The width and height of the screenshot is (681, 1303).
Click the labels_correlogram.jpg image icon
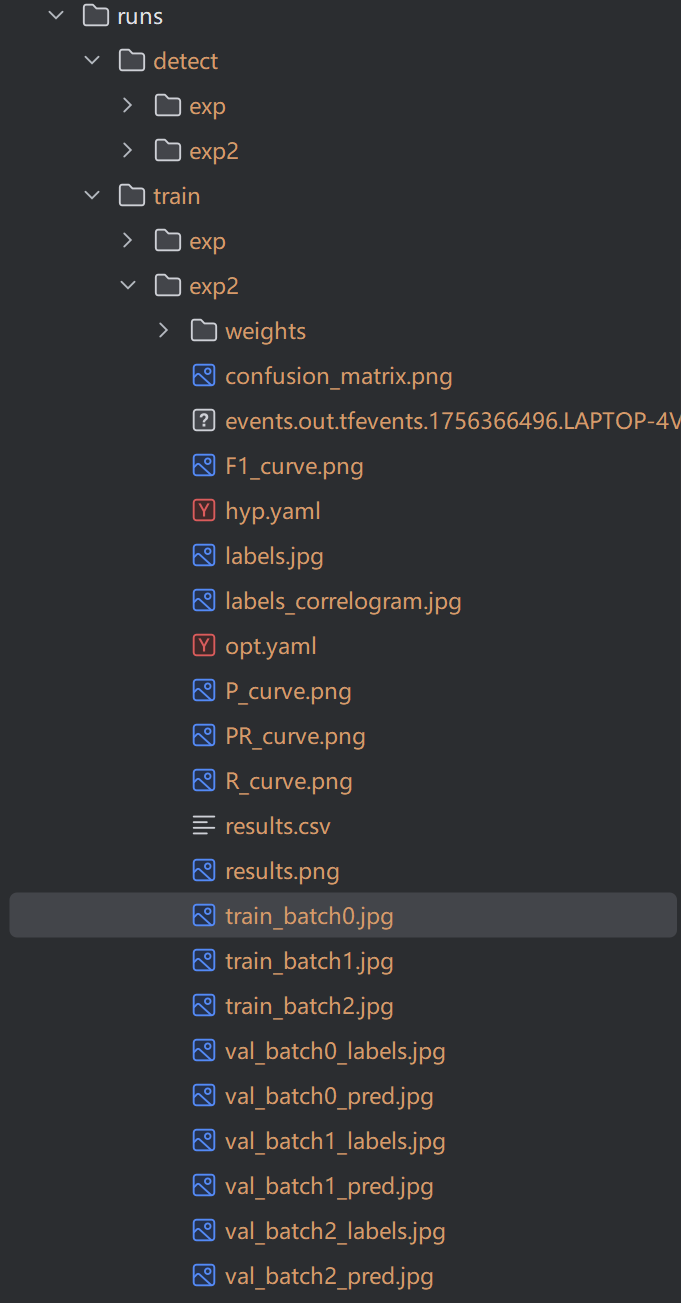[204, 601]
